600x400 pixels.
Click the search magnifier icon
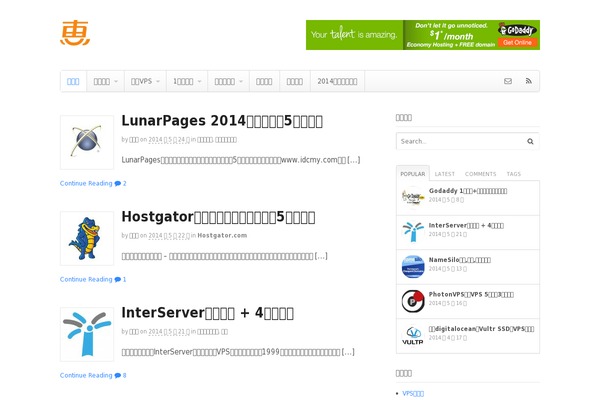pos(530,141)
